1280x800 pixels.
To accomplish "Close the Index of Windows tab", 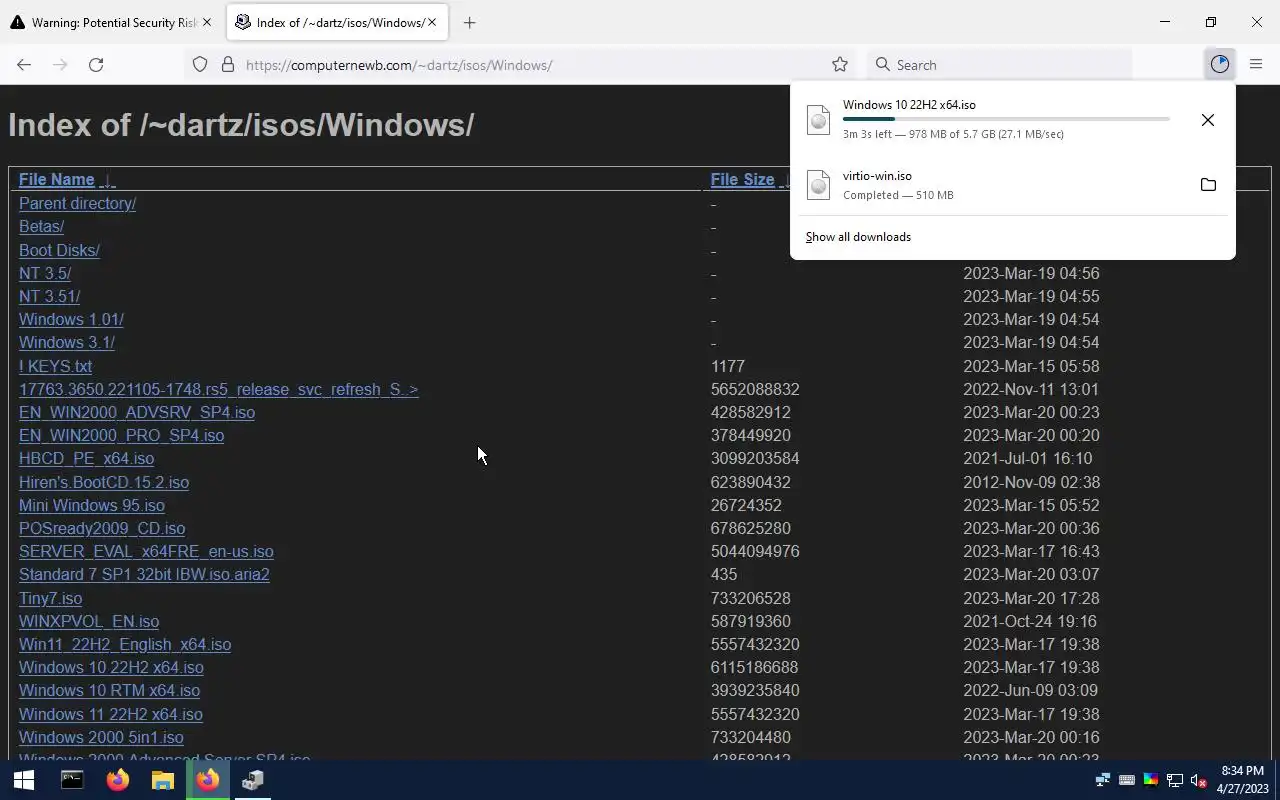I will click(x=431, y=22).
